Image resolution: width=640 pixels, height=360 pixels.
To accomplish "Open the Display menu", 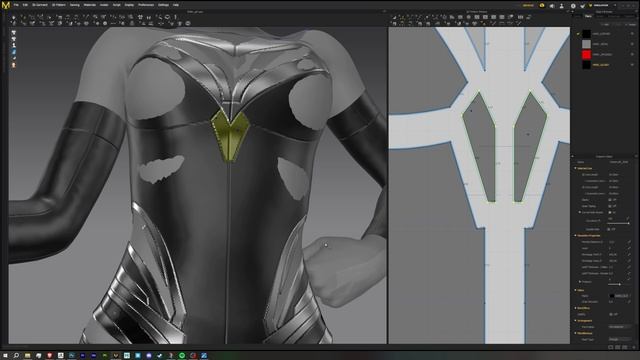I will (x=129, y=5).
